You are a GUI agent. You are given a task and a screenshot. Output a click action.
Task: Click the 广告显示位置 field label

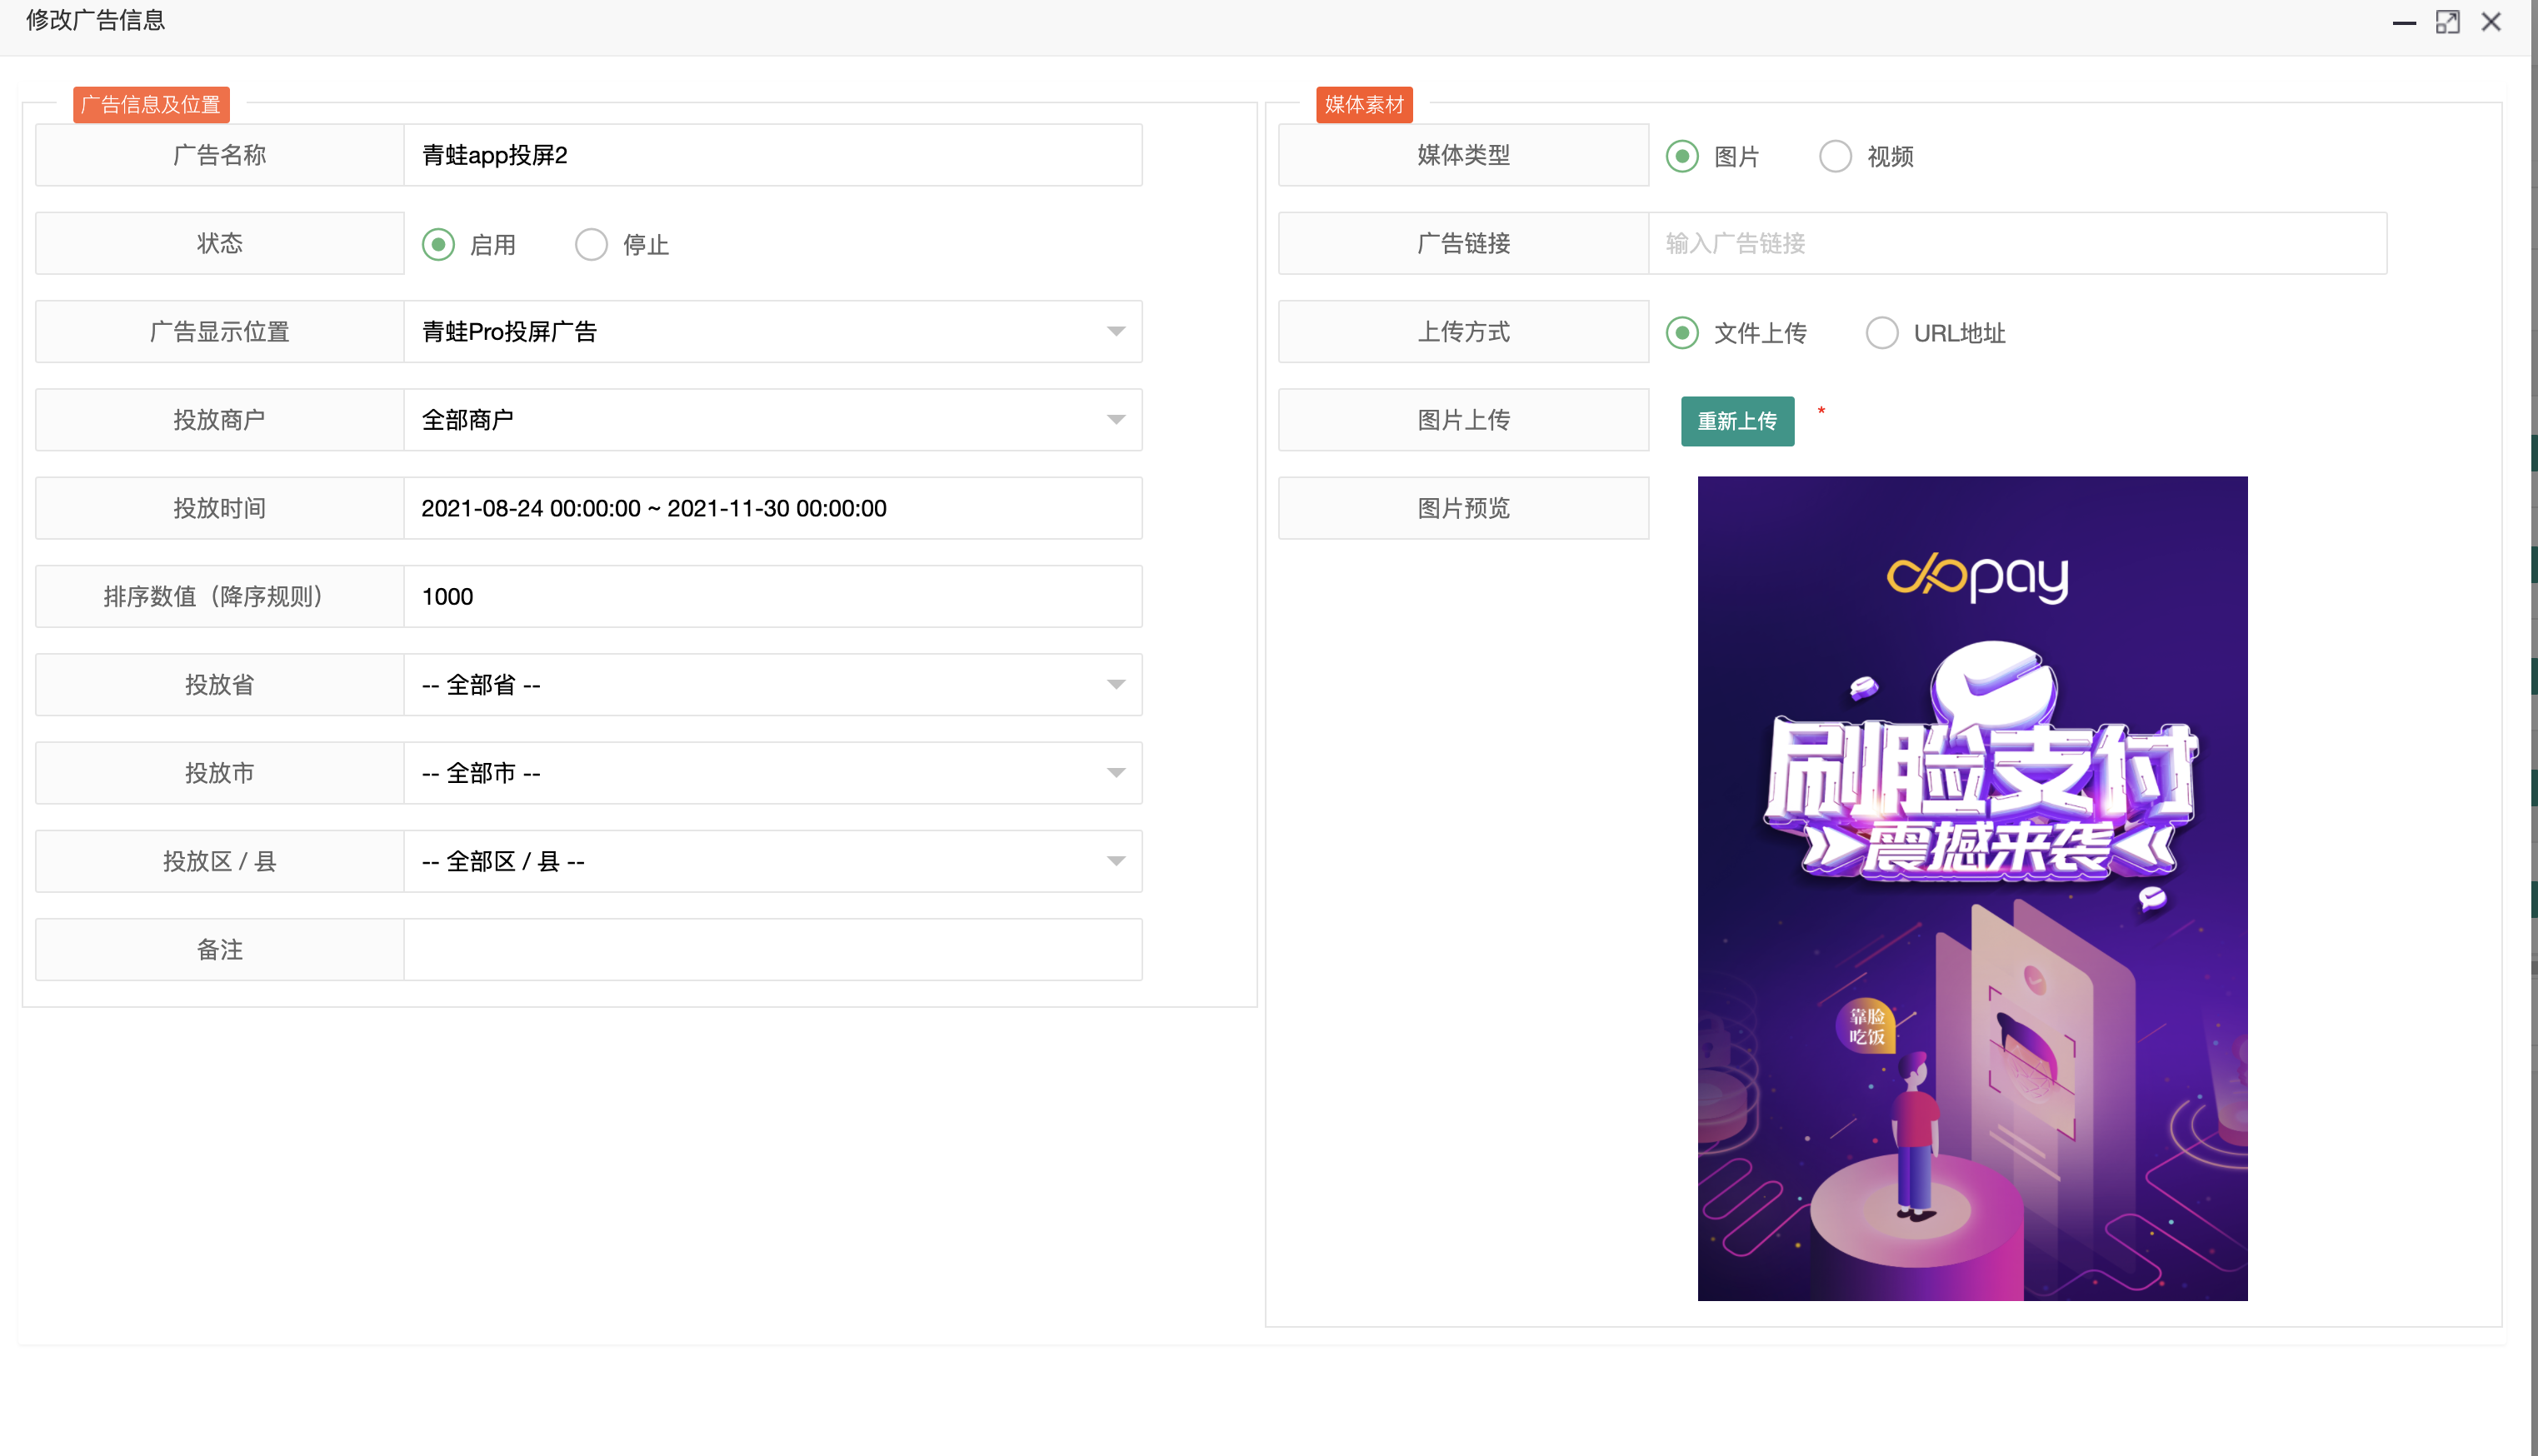coord(220,331)
